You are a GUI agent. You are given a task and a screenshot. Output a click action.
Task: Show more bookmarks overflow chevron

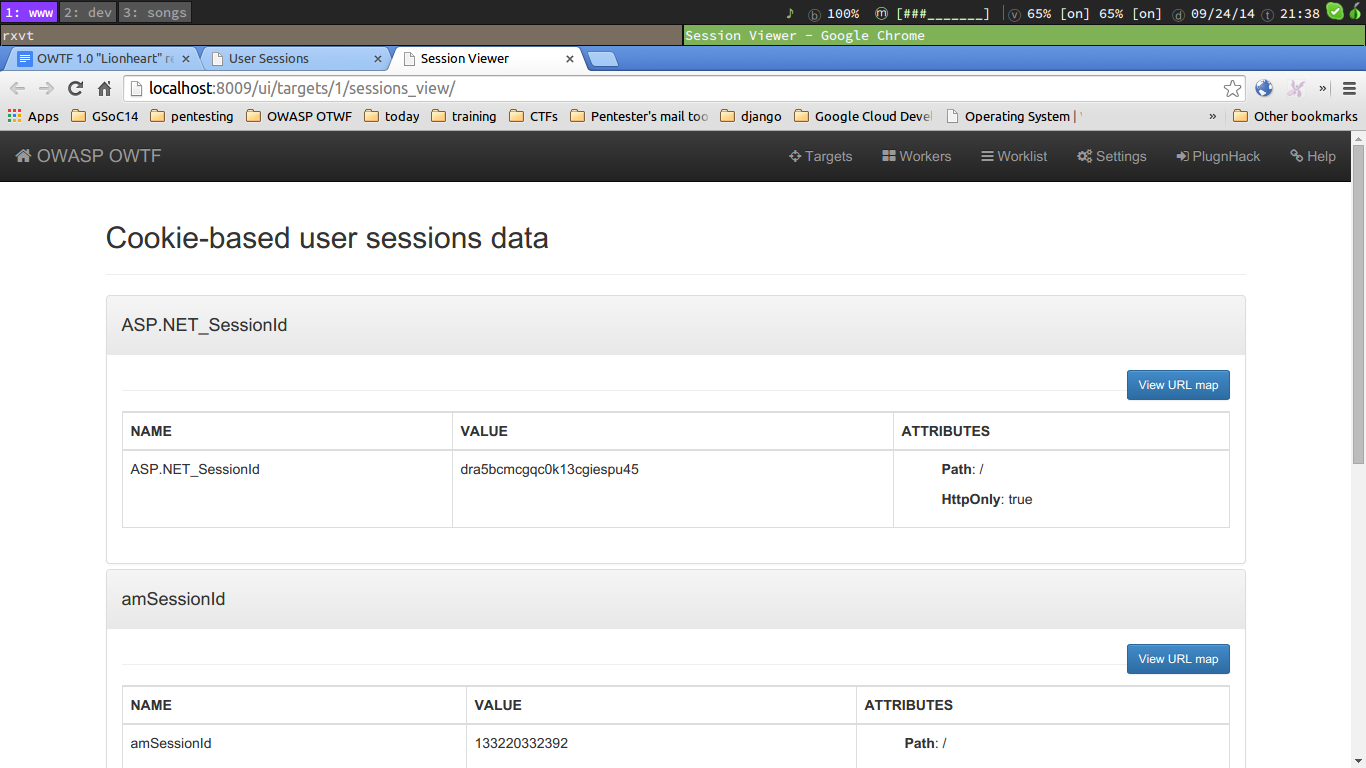click(1213, 116)
